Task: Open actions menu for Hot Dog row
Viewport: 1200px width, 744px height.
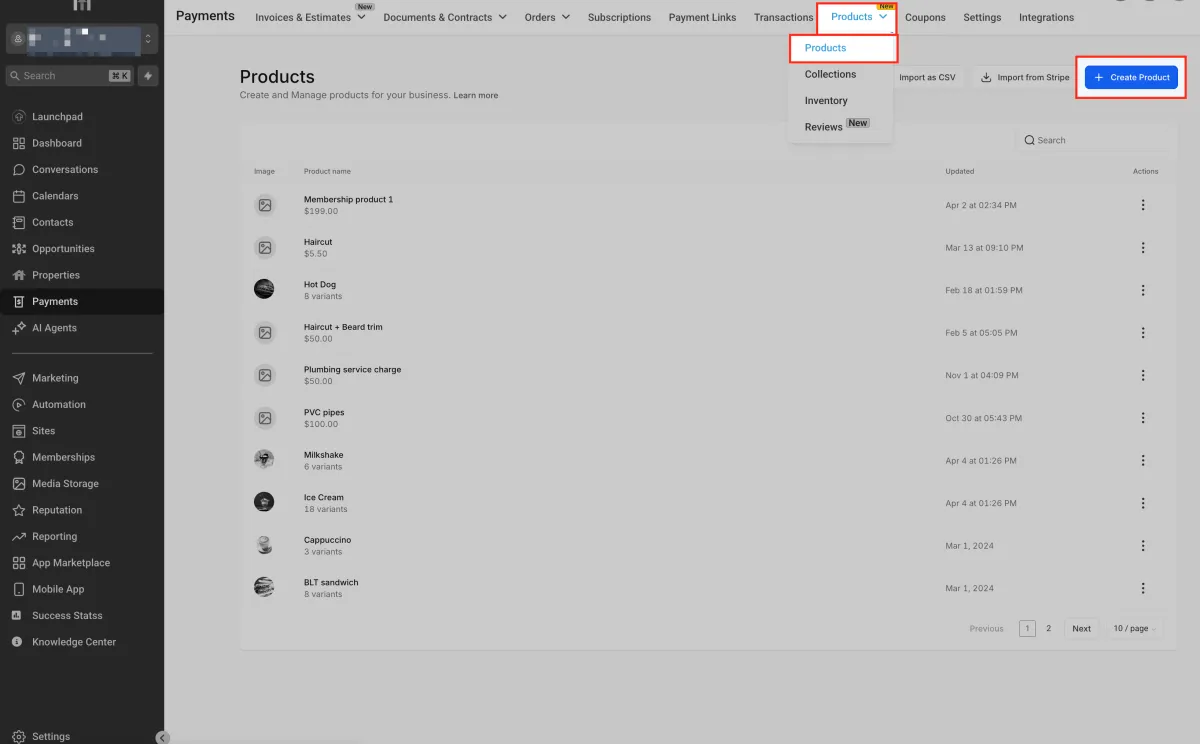Action: (x=1143, y=290)
